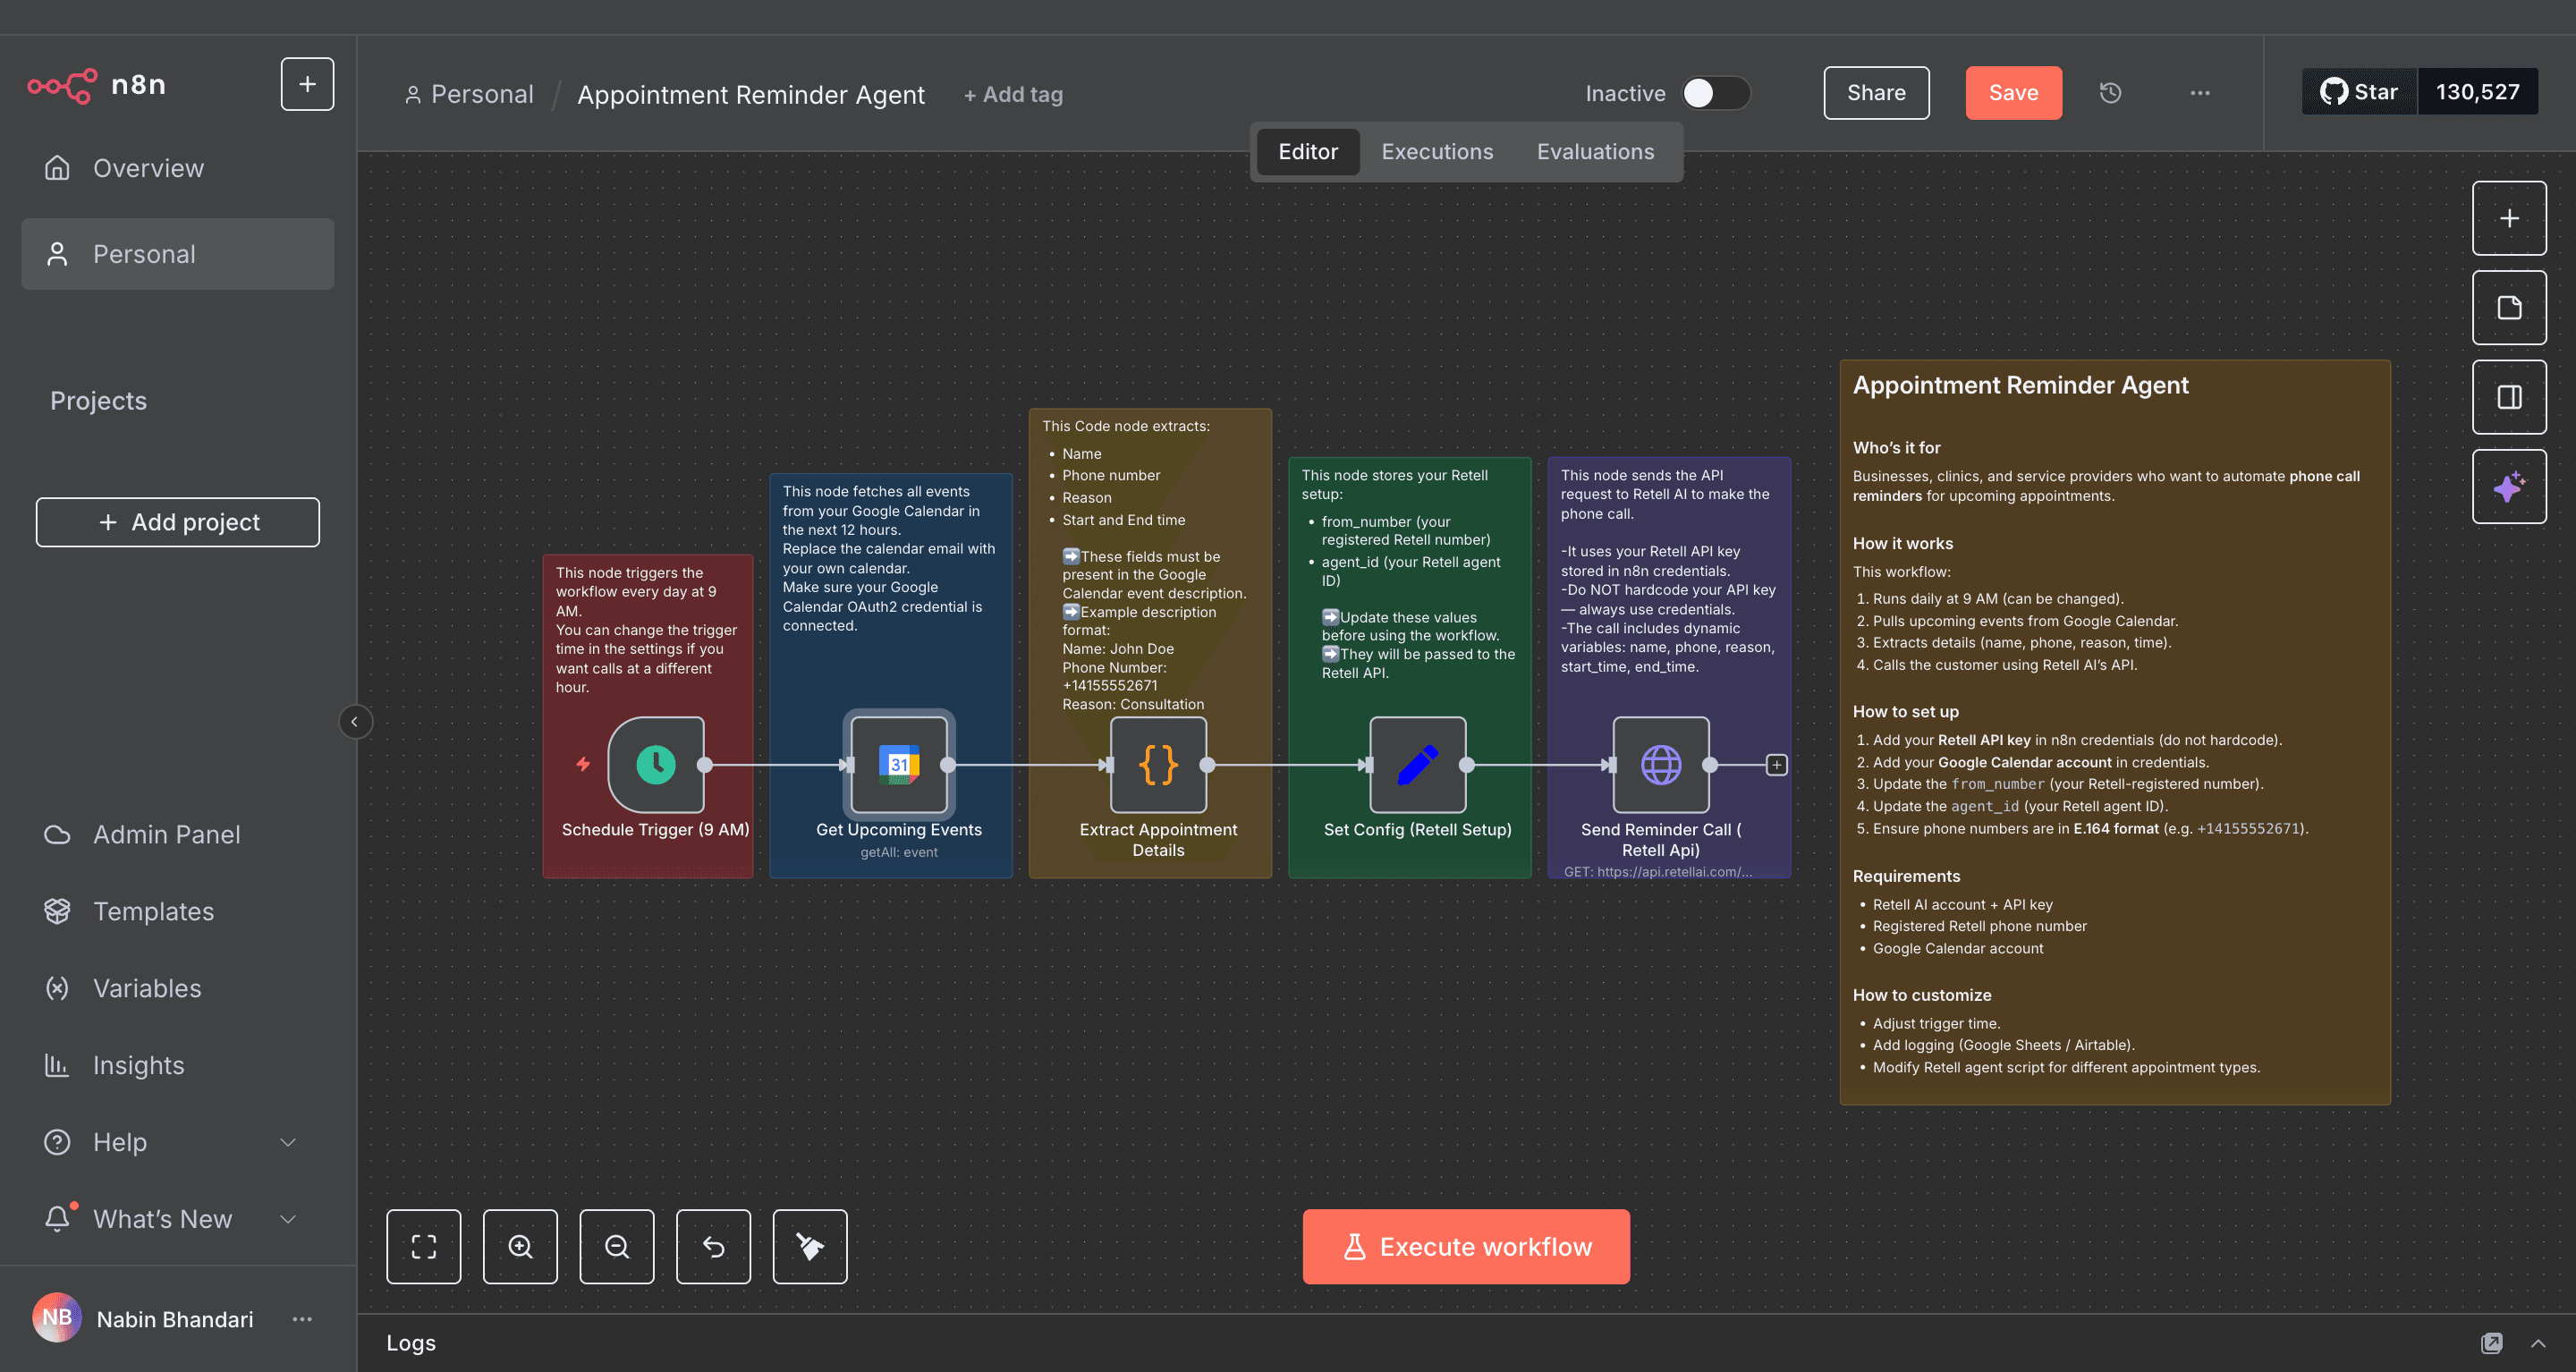The width and height of the screenshot is (2576, 1372).
Task: Open the AI assistant sparkle button
Action: [x=2509, y=487]
